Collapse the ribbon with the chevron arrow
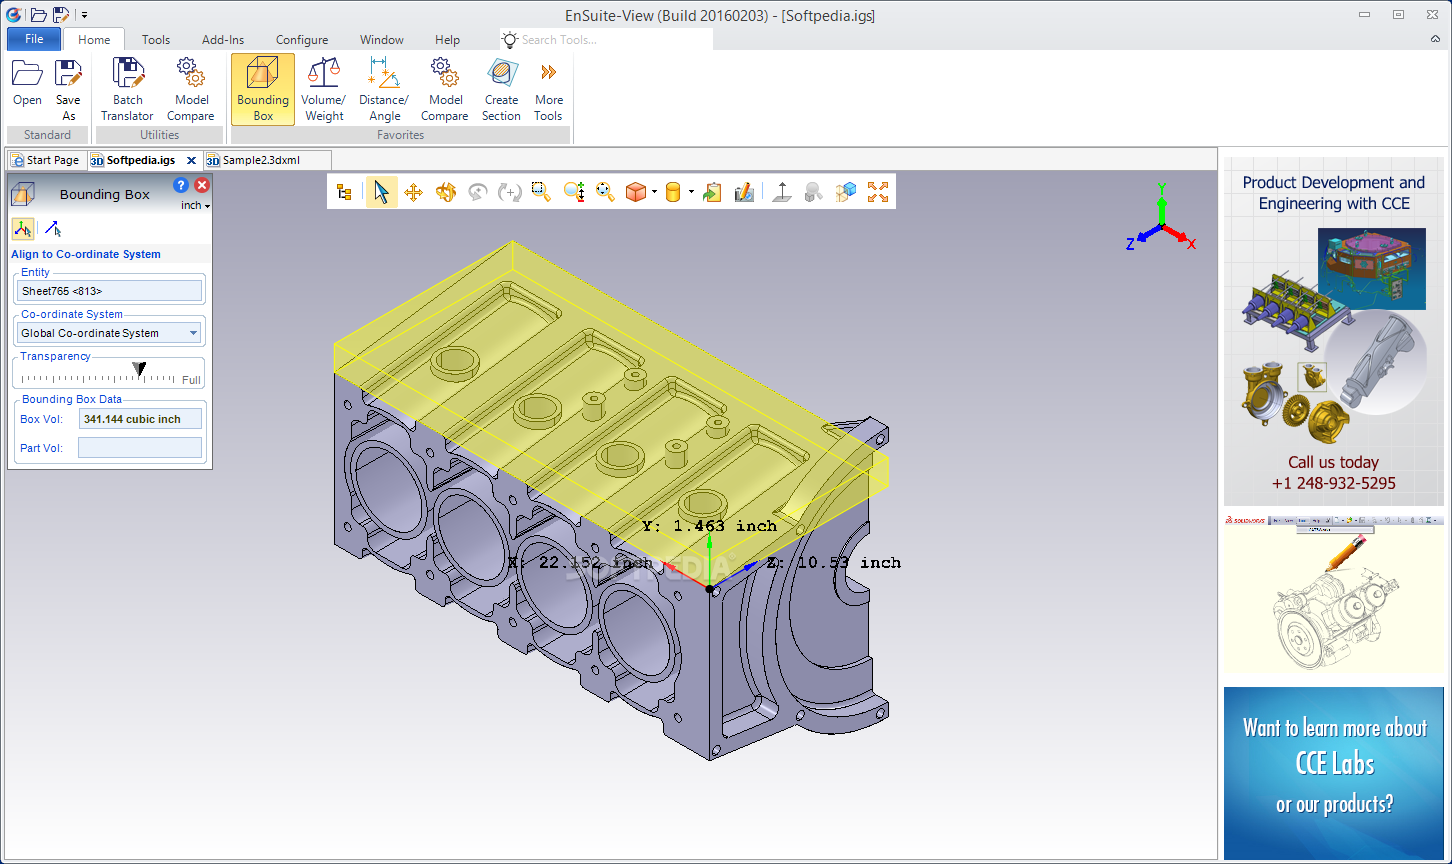 (x=1435, y=39)
